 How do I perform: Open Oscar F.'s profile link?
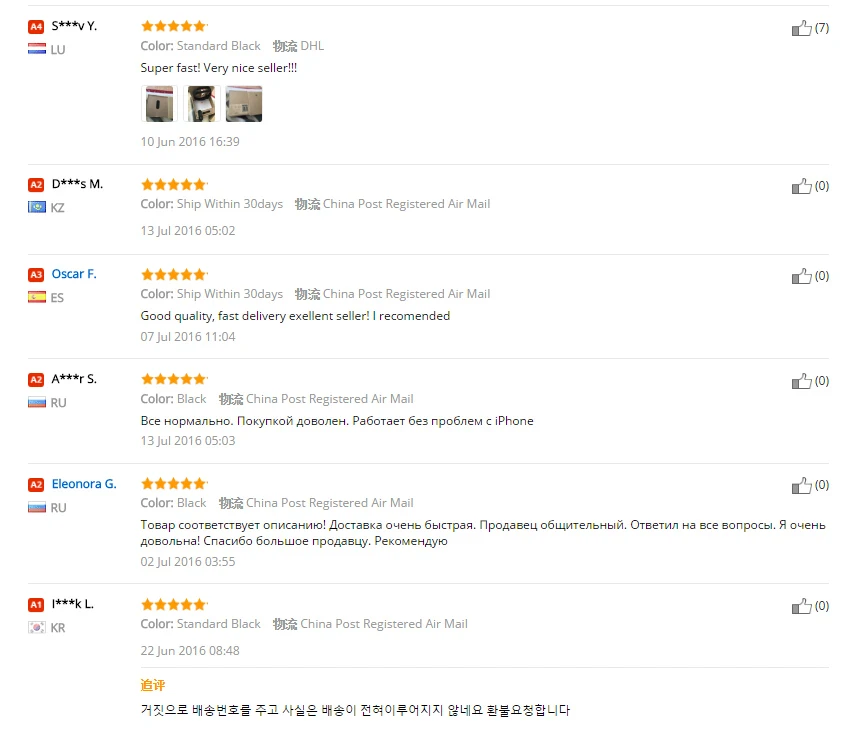coord(74,274)
